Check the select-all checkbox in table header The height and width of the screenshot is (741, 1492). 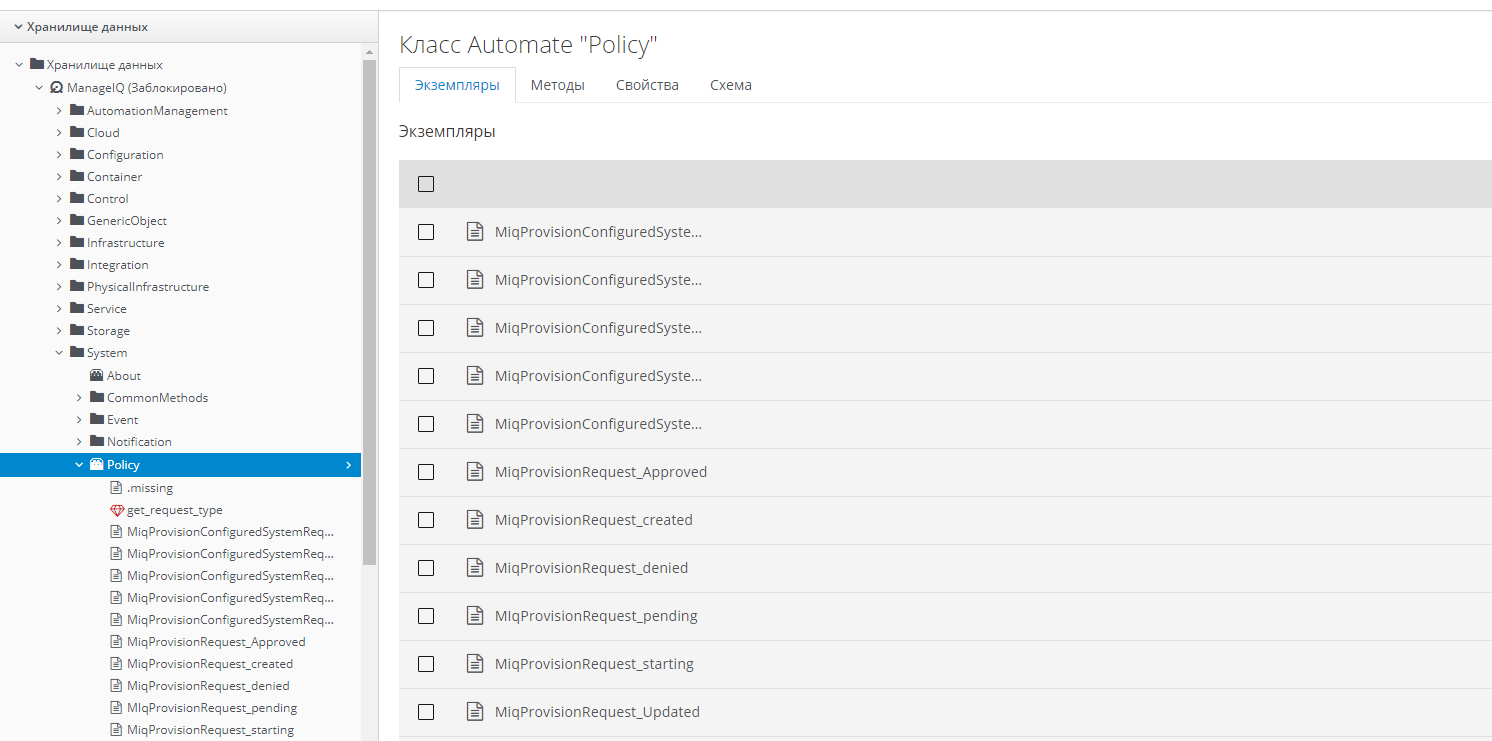tap(426, 184)
